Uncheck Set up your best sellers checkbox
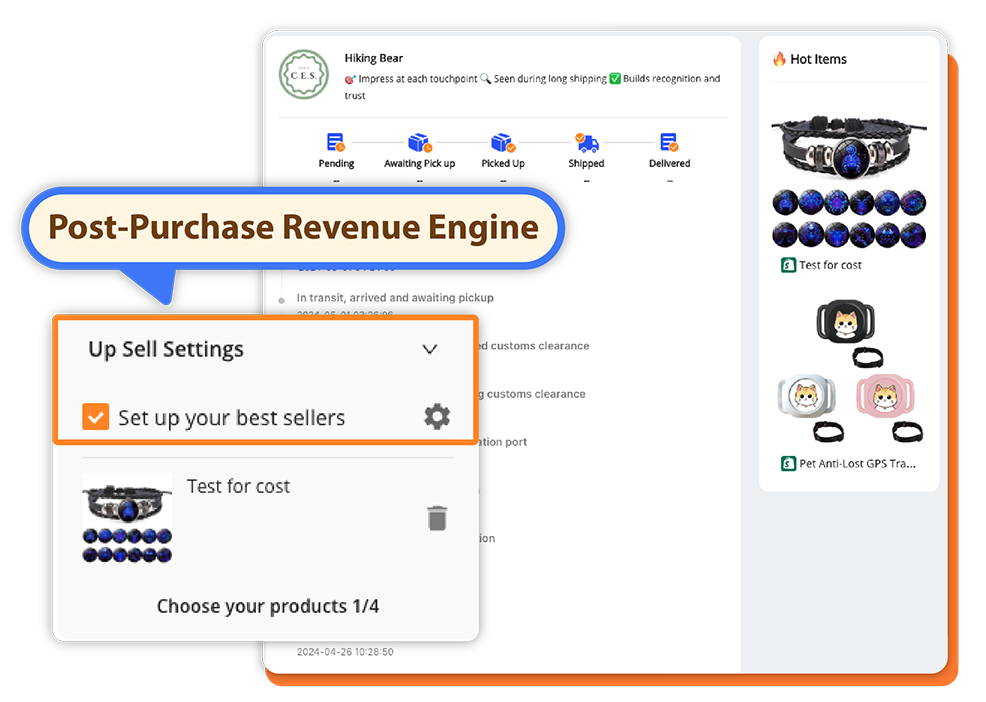 coord(95,417)
